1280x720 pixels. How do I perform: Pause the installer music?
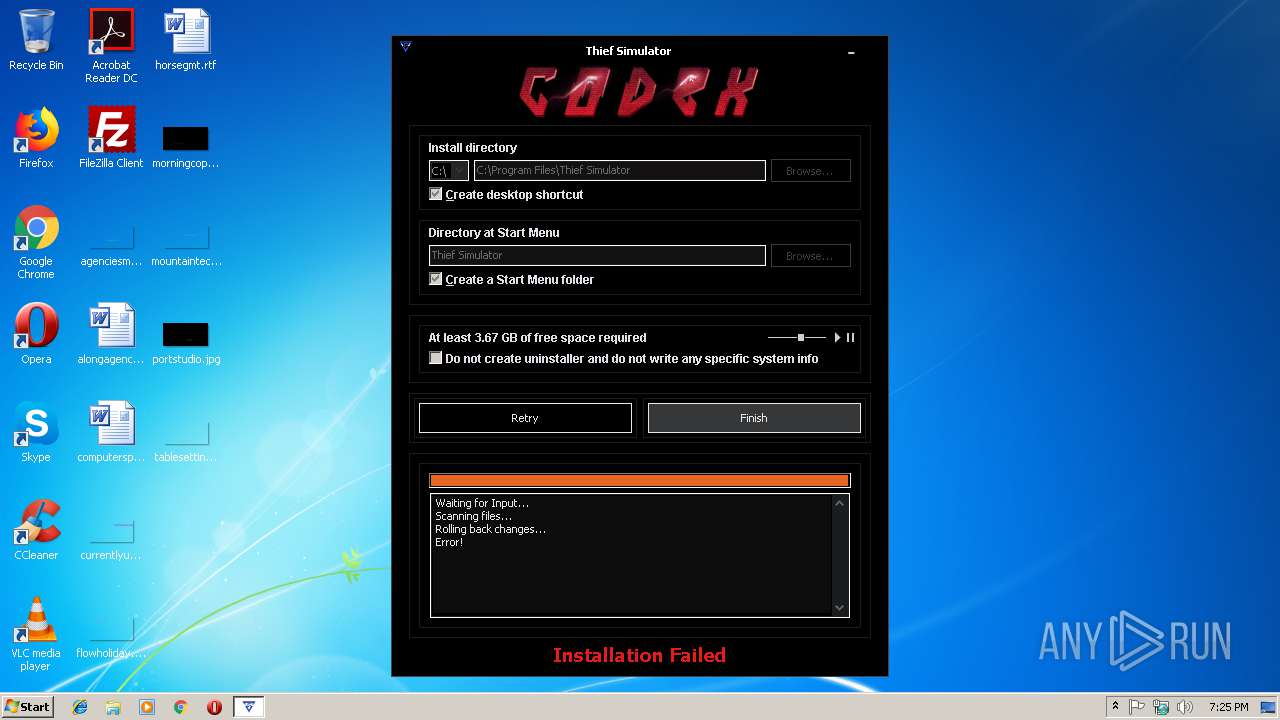coord(851,338)
